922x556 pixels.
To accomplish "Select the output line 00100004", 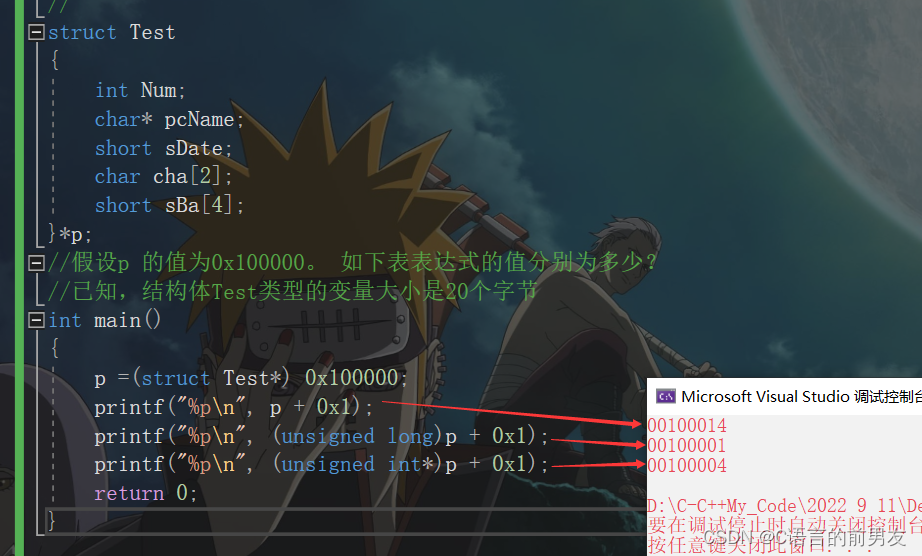I will pos(687,465).
